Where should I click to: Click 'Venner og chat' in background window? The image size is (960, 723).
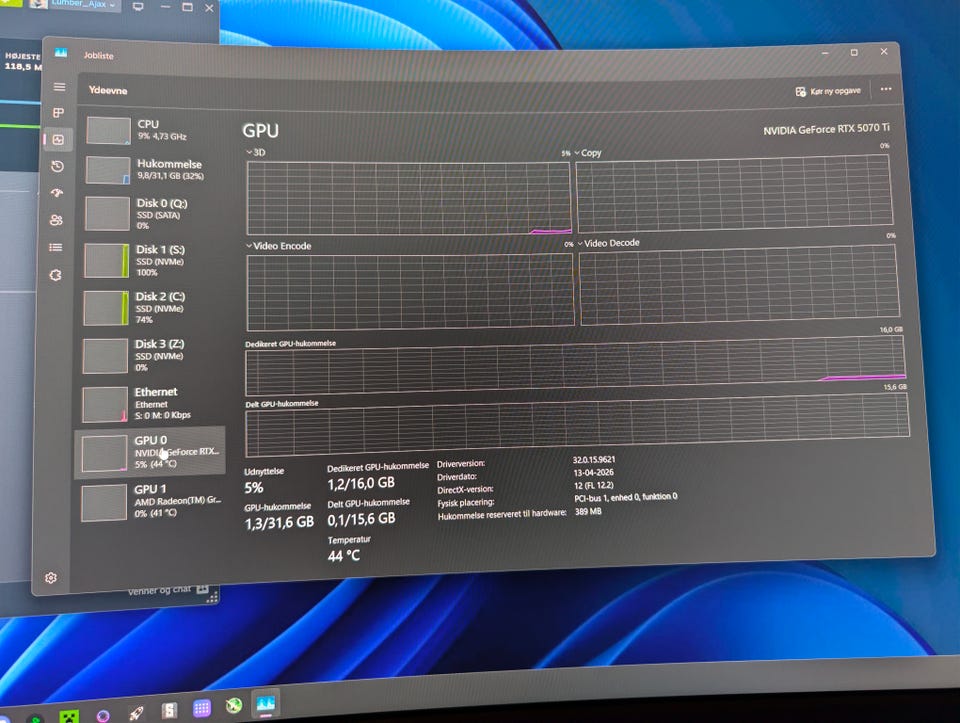pyautogui.click(x=159, y=590)
